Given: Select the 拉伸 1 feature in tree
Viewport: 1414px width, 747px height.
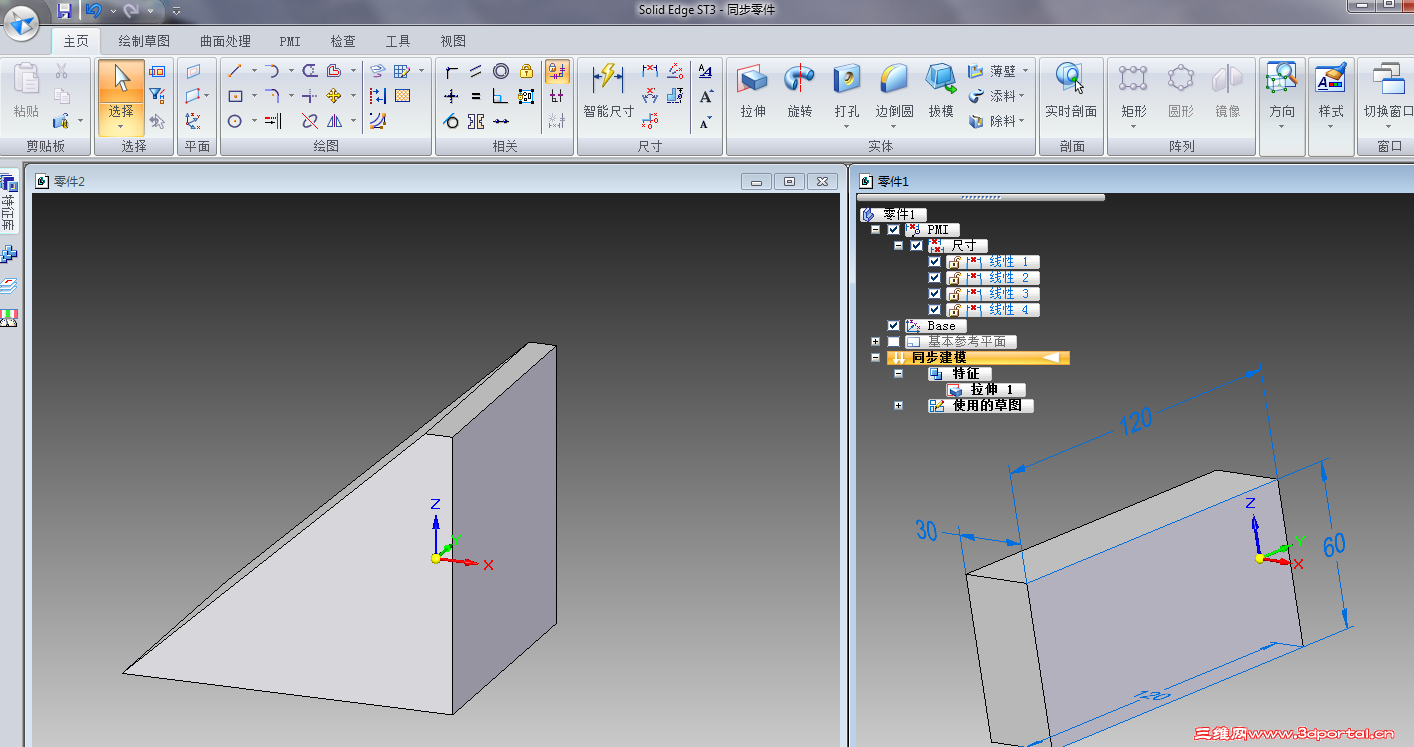Looking at the screenshot, I should tap(986, 390).
